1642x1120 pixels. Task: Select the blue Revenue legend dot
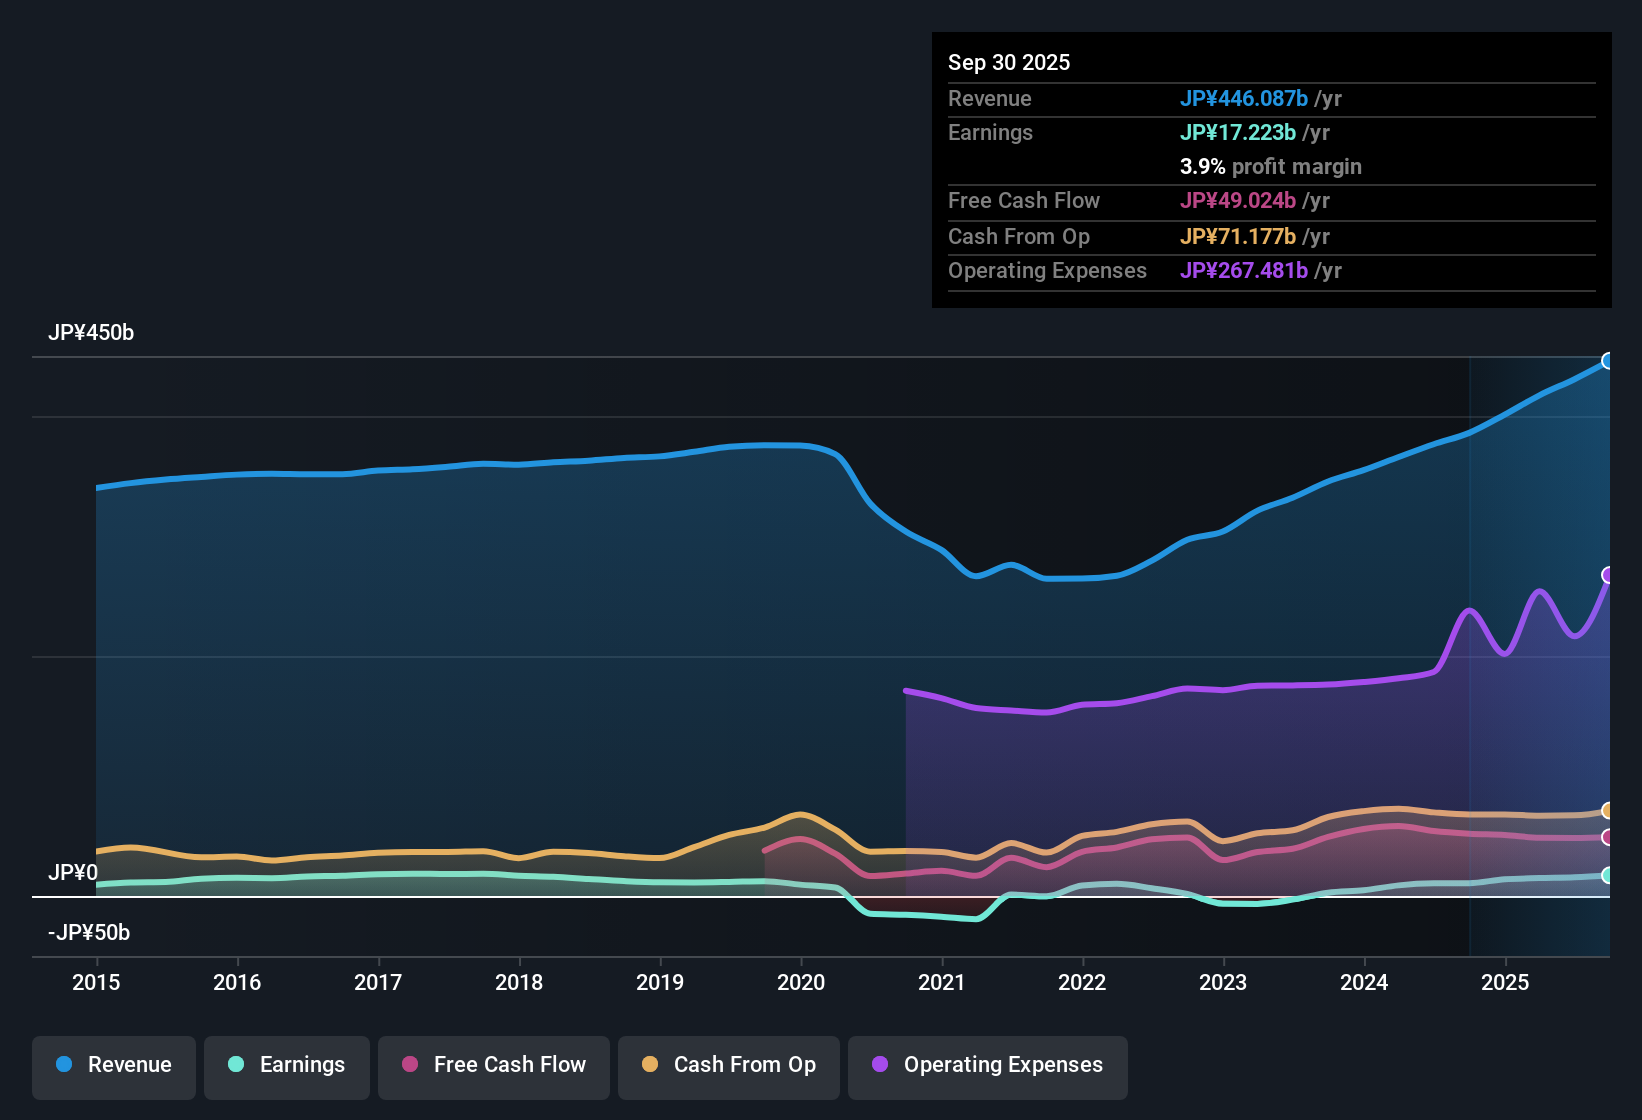pos(63,1065)
